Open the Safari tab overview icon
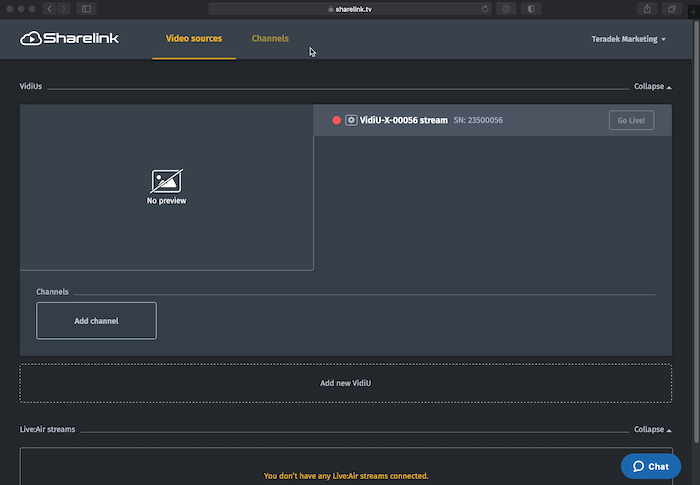The width and height of the screenshot is (700, 485). [672, 8]
